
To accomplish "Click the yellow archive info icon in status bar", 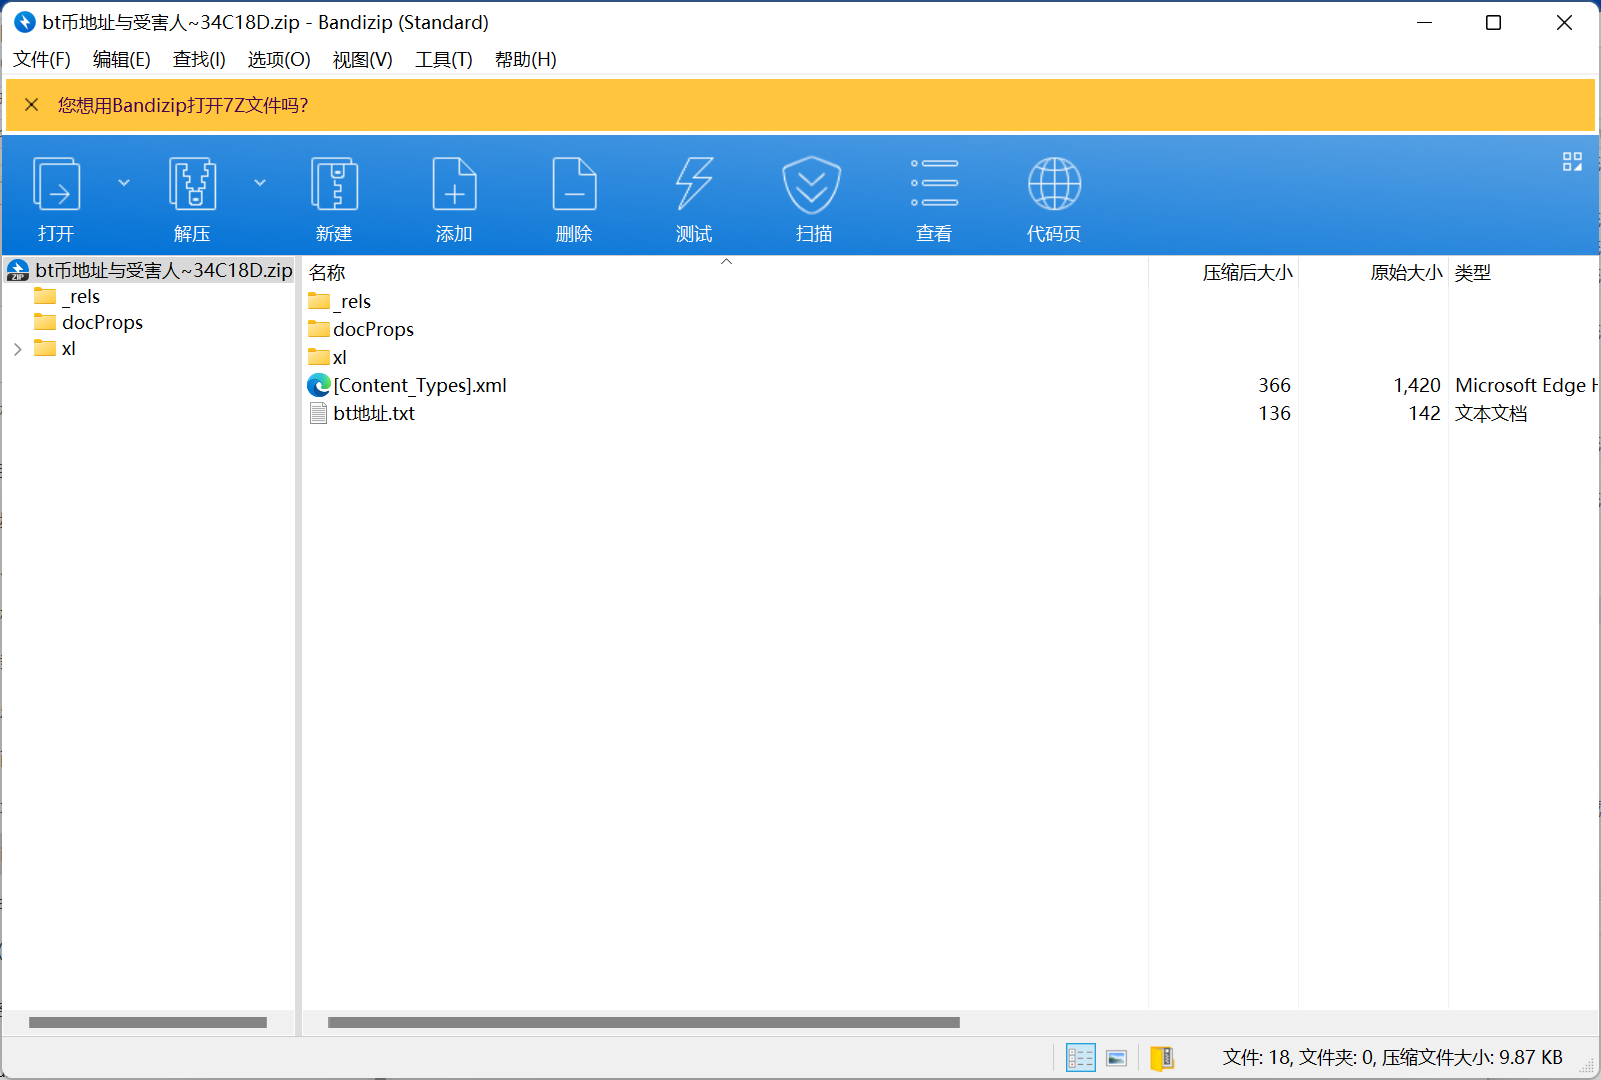I will pos(1162,1057).
